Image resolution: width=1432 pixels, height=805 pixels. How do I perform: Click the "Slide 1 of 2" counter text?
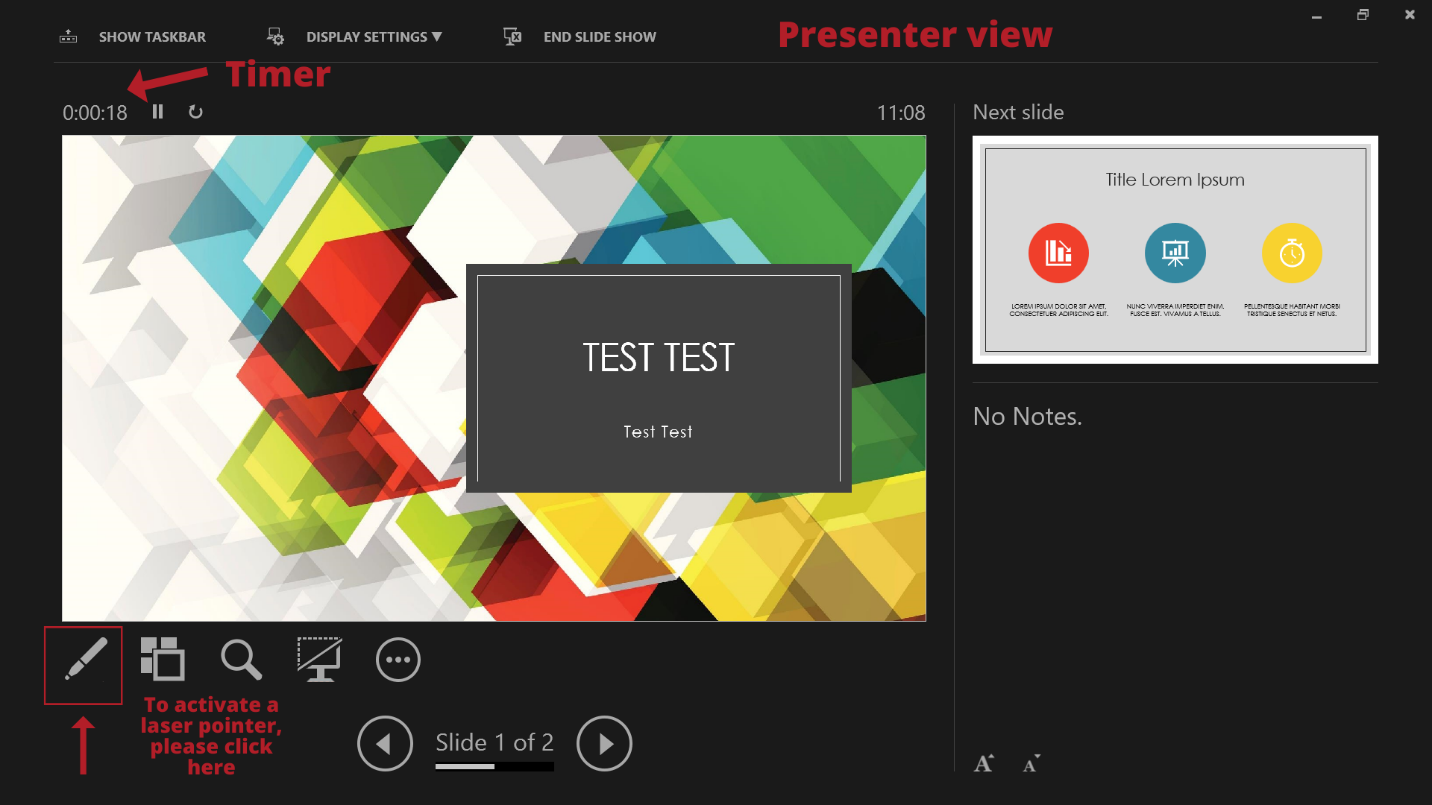(x=494, y=742)
